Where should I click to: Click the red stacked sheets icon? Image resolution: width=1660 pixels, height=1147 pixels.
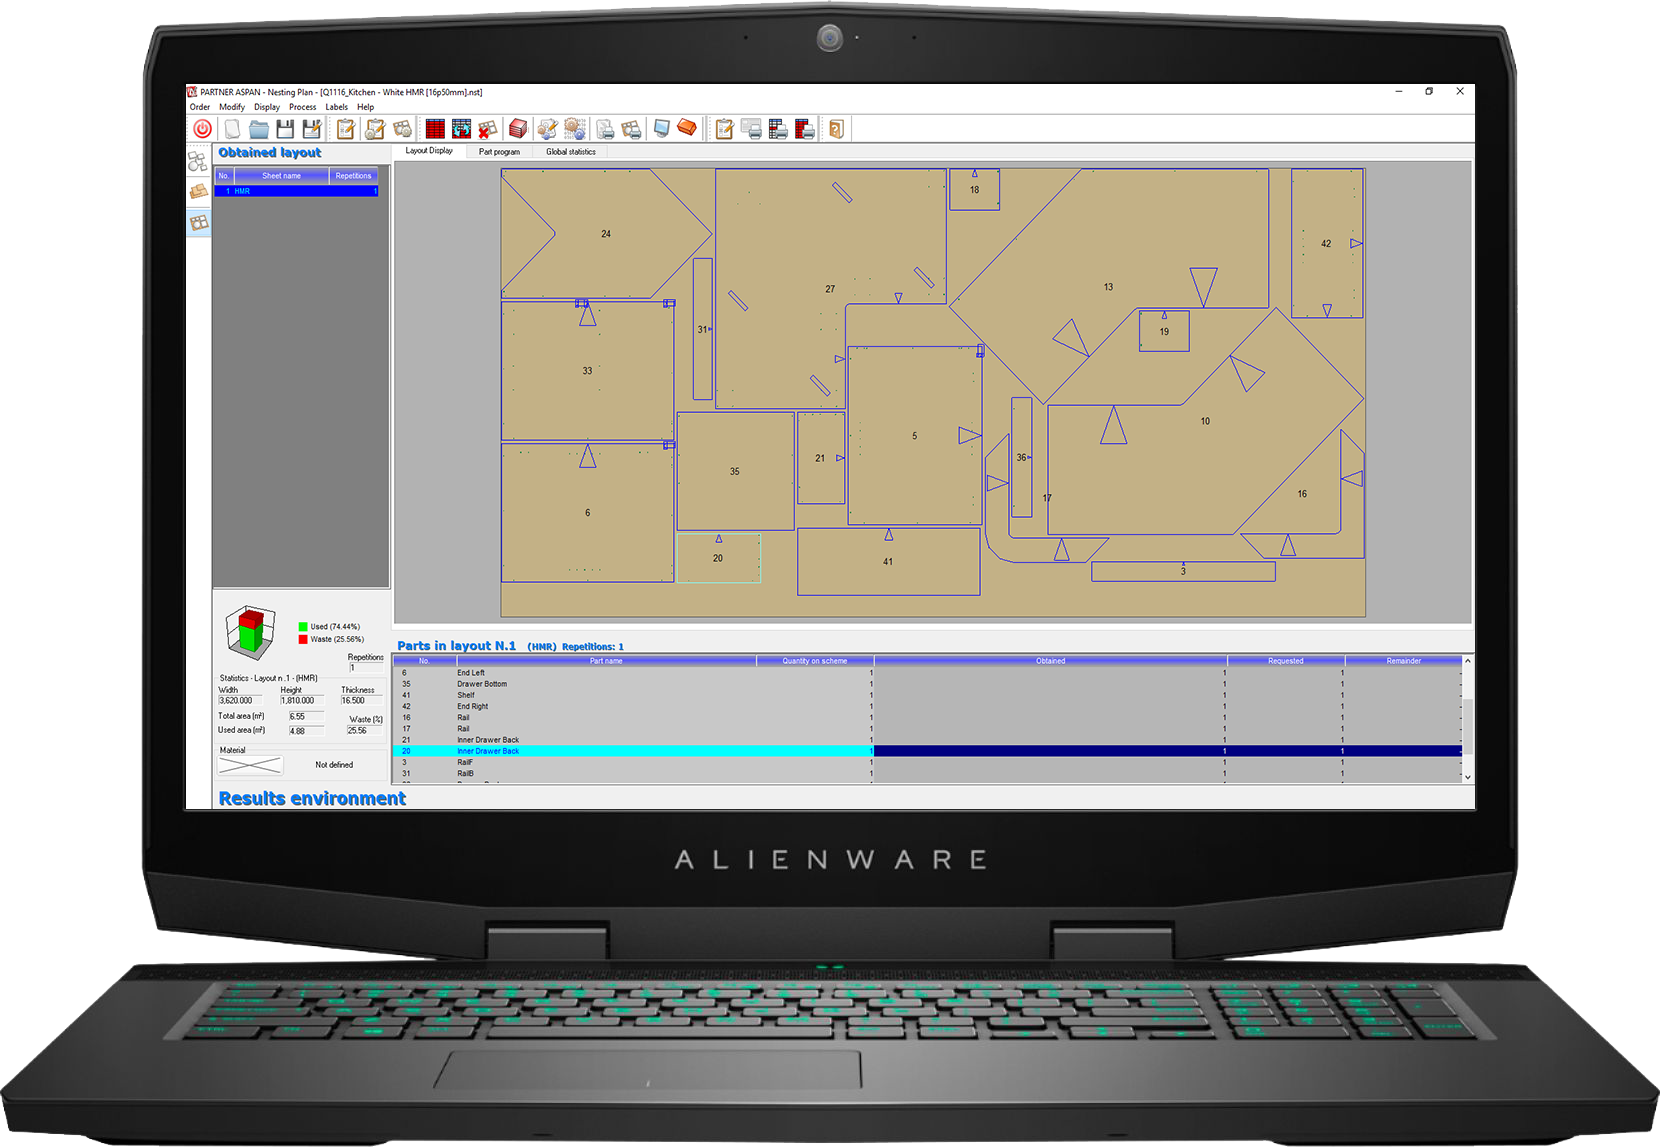pyautogui.click(x=518, y=129)
